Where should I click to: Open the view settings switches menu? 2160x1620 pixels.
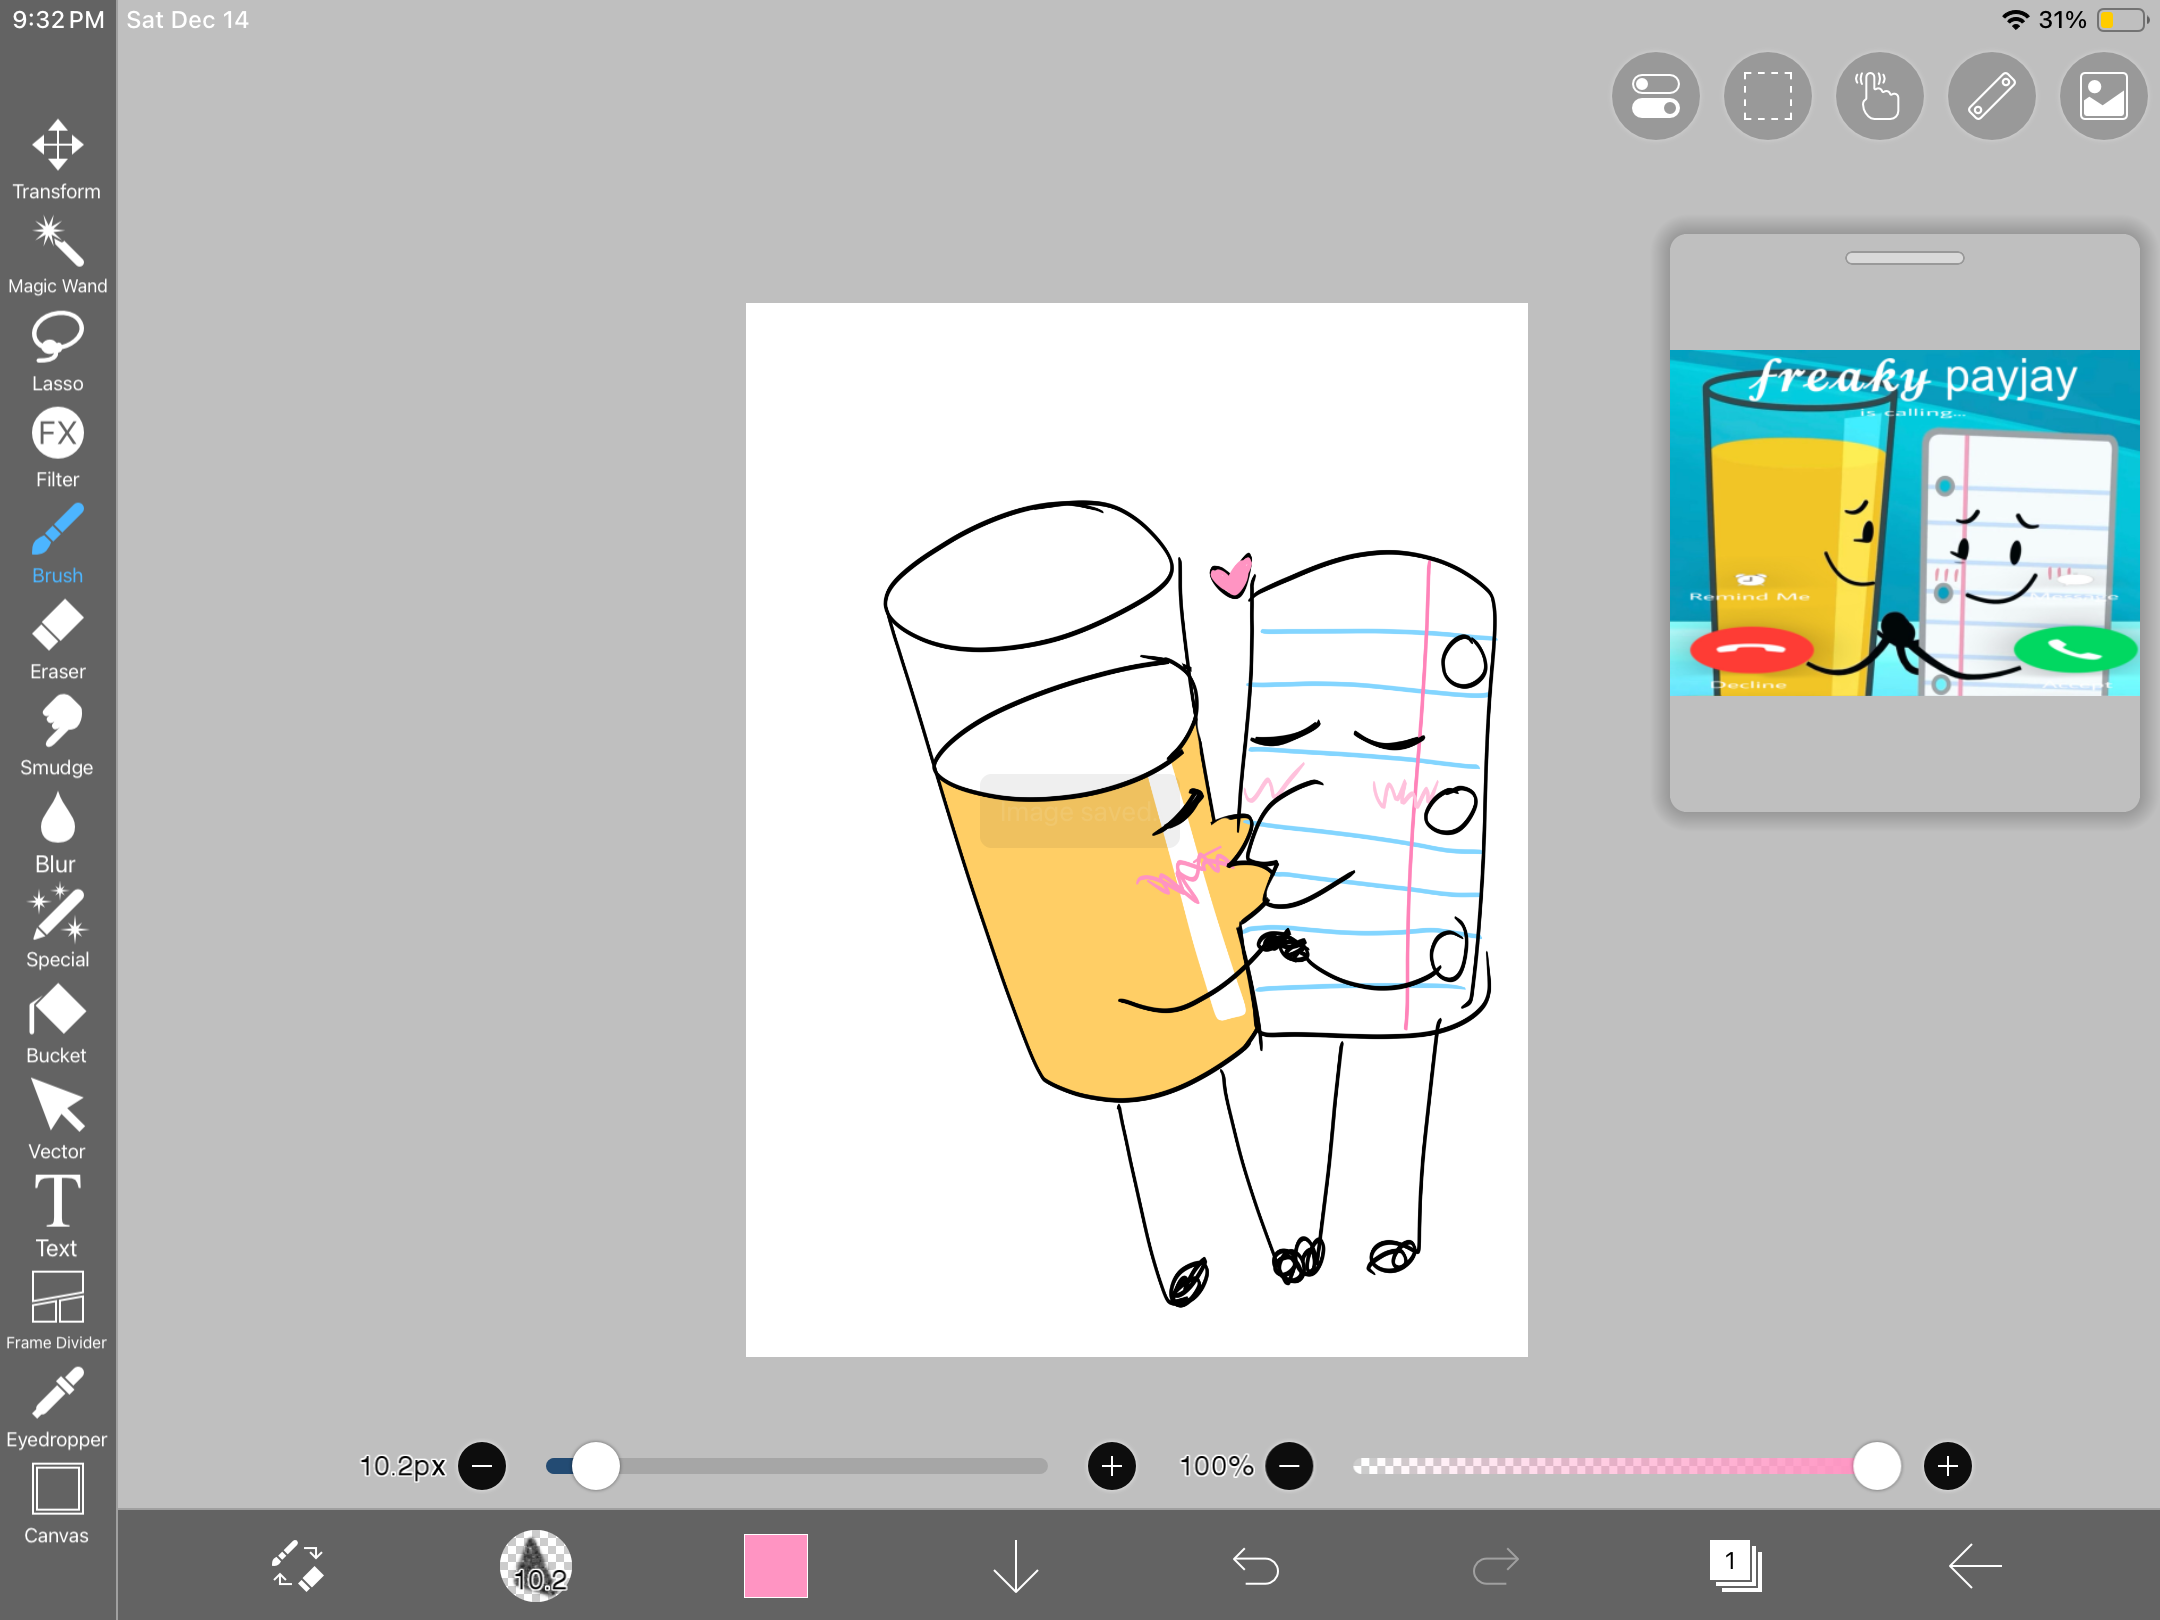pyautogui.click(x=1655, y=96)
